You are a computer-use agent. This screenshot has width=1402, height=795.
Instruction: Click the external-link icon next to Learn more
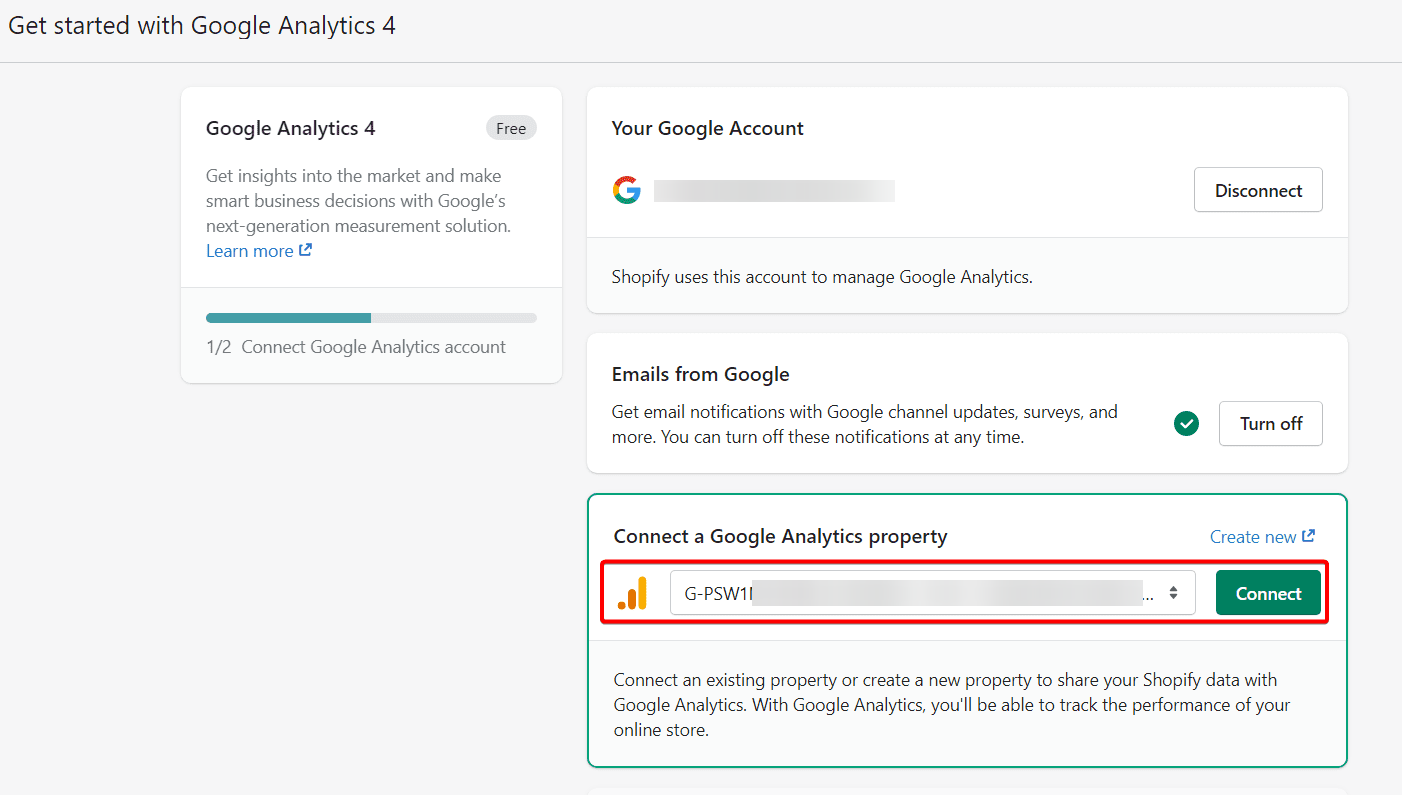click(x=306, y=250)
